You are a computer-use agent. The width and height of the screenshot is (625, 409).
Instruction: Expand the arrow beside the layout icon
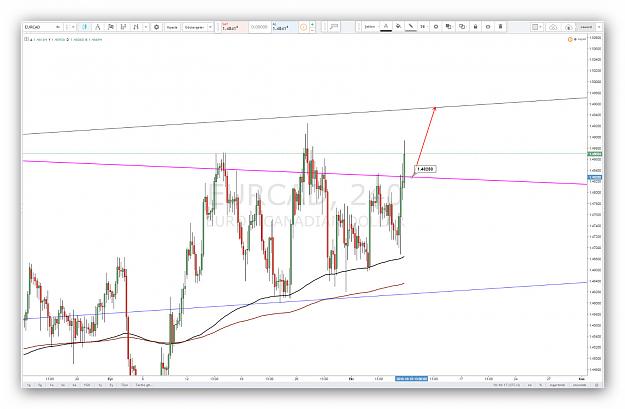tap(541, 27)
